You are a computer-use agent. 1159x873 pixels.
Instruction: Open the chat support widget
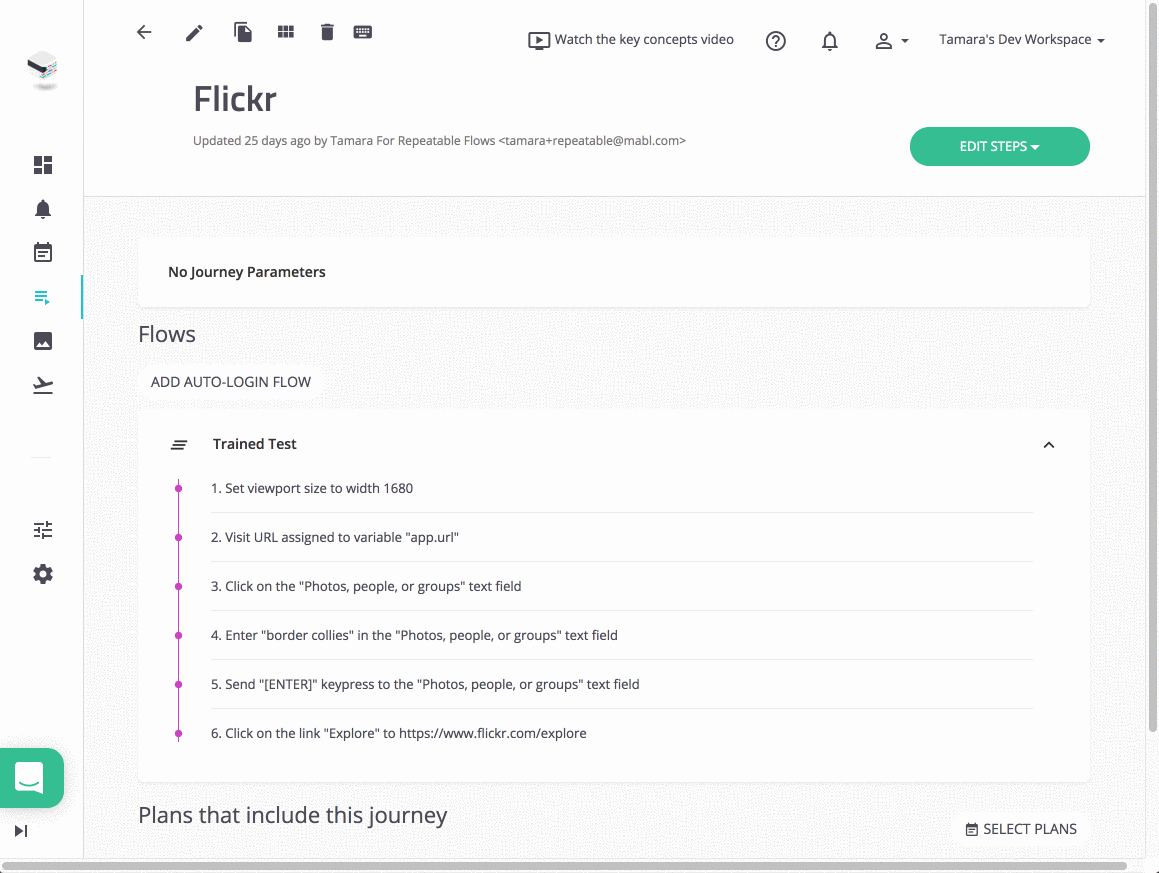click(30, 778)
